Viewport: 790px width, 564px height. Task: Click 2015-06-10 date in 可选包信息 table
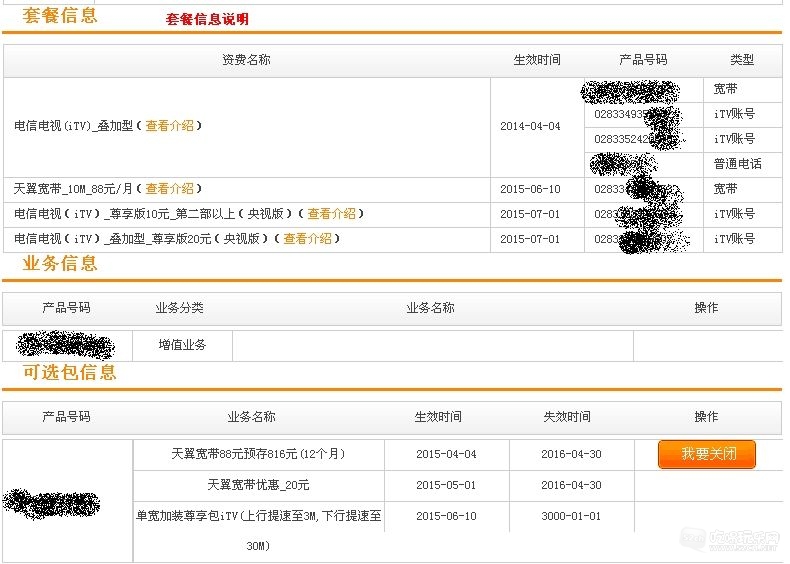pyautogui.click(x=446, y=517)
